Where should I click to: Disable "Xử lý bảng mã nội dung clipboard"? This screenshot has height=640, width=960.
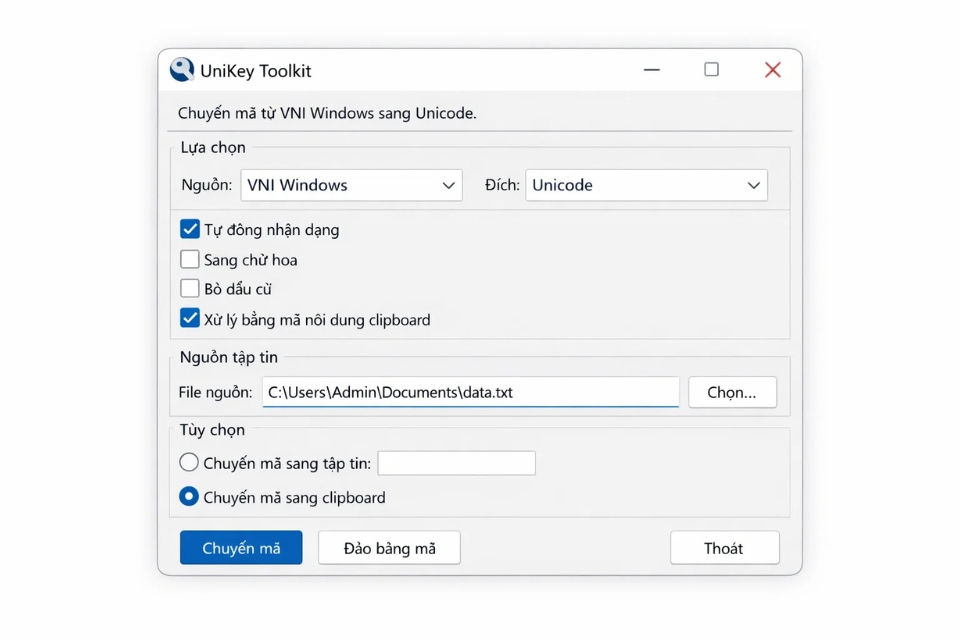pos(189,318)
